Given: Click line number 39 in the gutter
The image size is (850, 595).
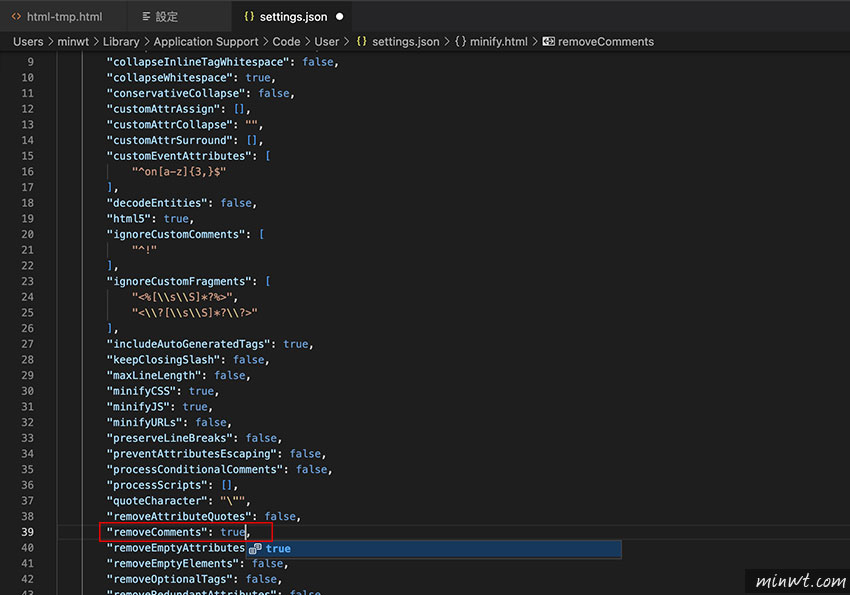Looking at the screenshot, I should click(27, 532).
